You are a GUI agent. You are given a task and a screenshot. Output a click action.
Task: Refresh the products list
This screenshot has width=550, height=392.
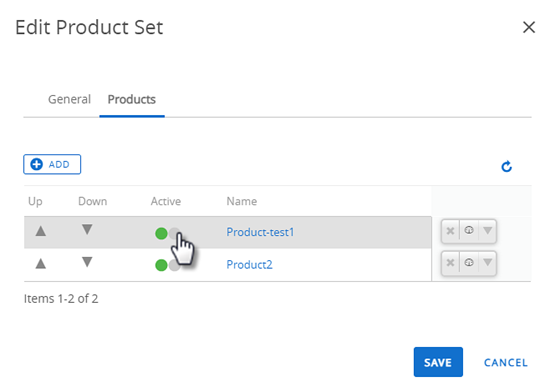(507, 167)
